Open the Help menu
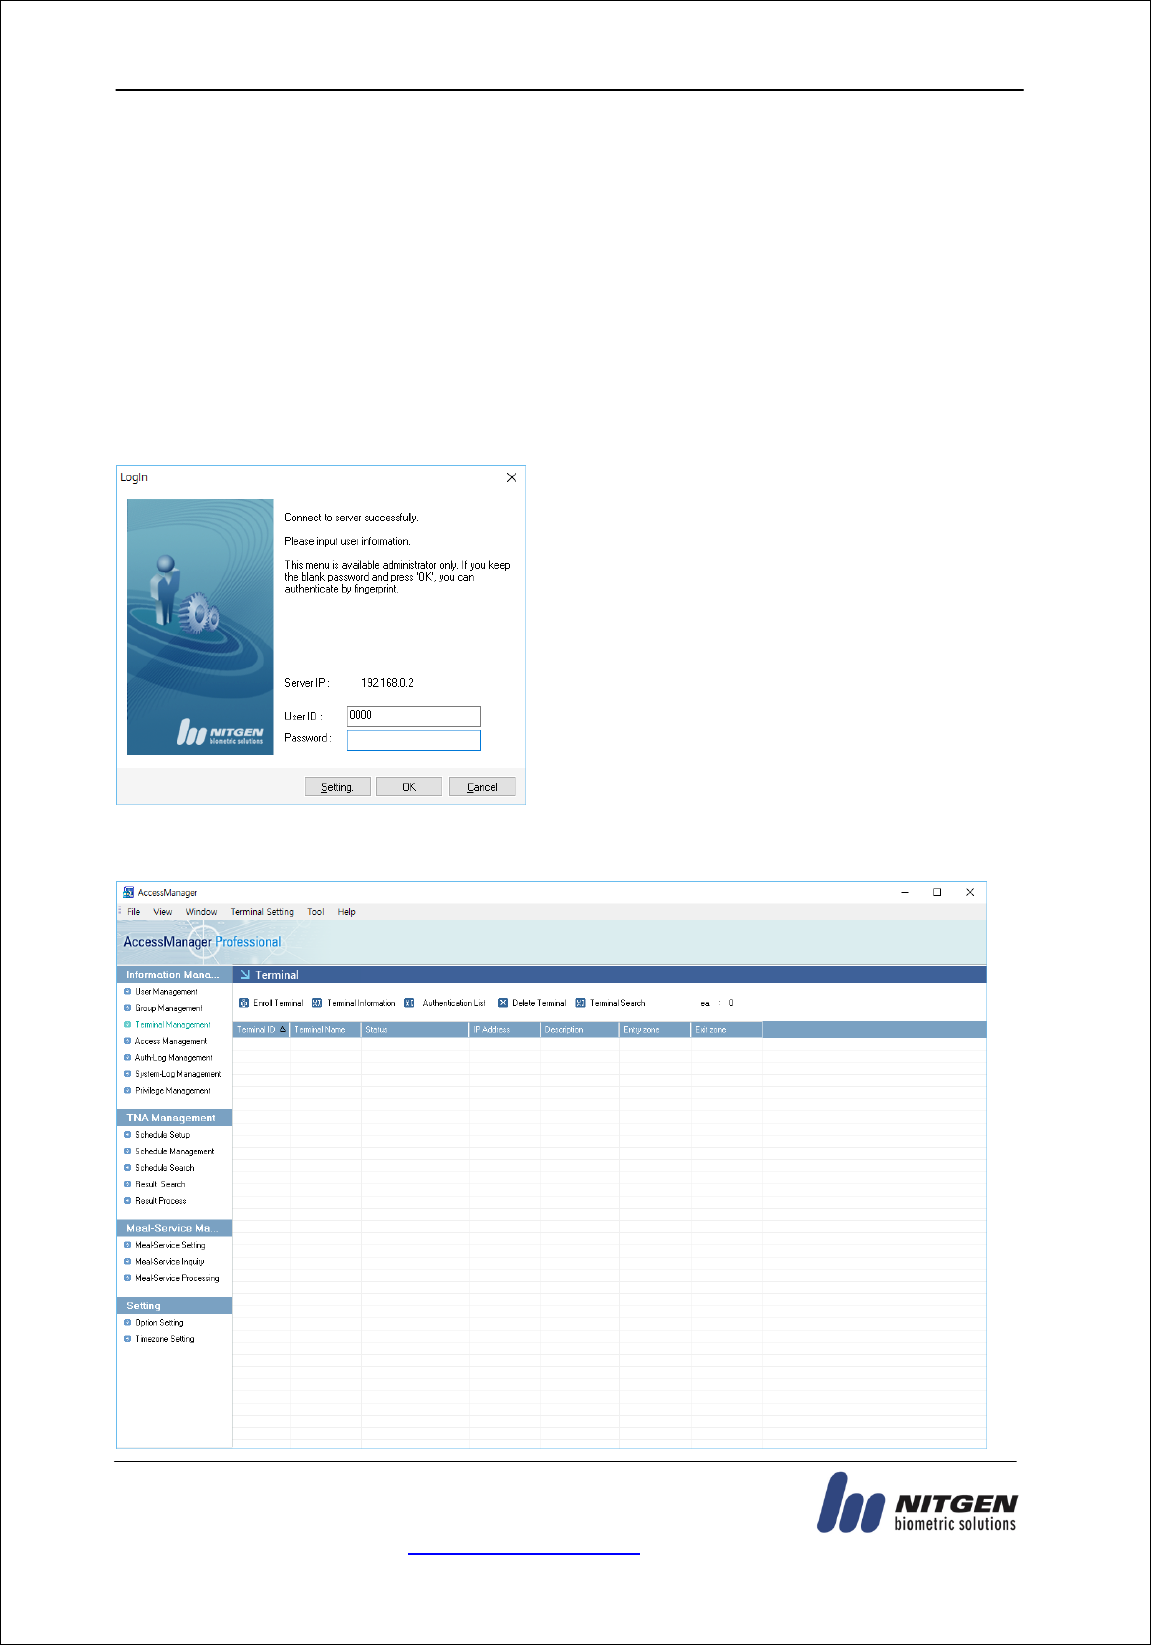Image resolution: width=1151 pixels, height=1645 pixels. click(347, 912)
